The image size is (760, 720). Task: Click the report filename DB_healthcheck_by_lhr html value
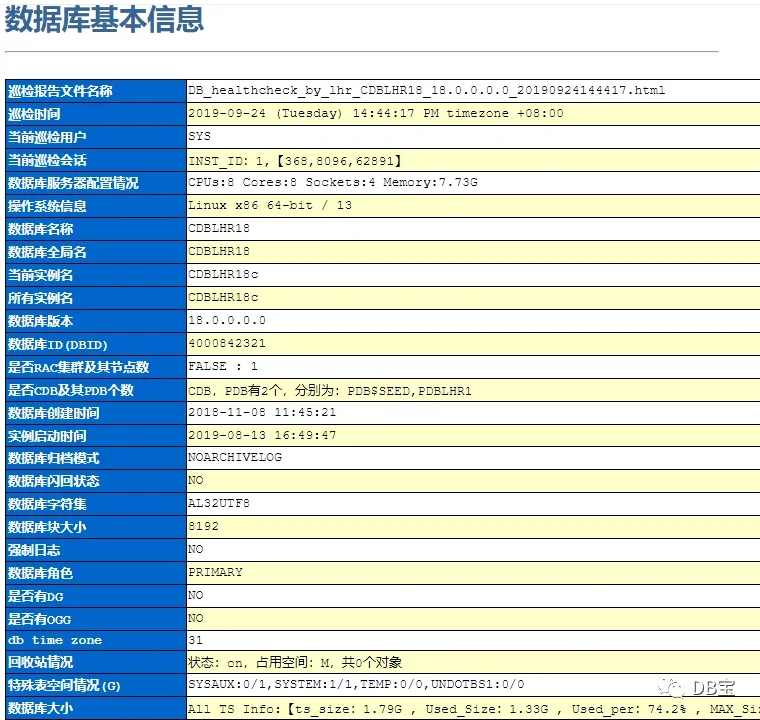[x=427, y=91]
